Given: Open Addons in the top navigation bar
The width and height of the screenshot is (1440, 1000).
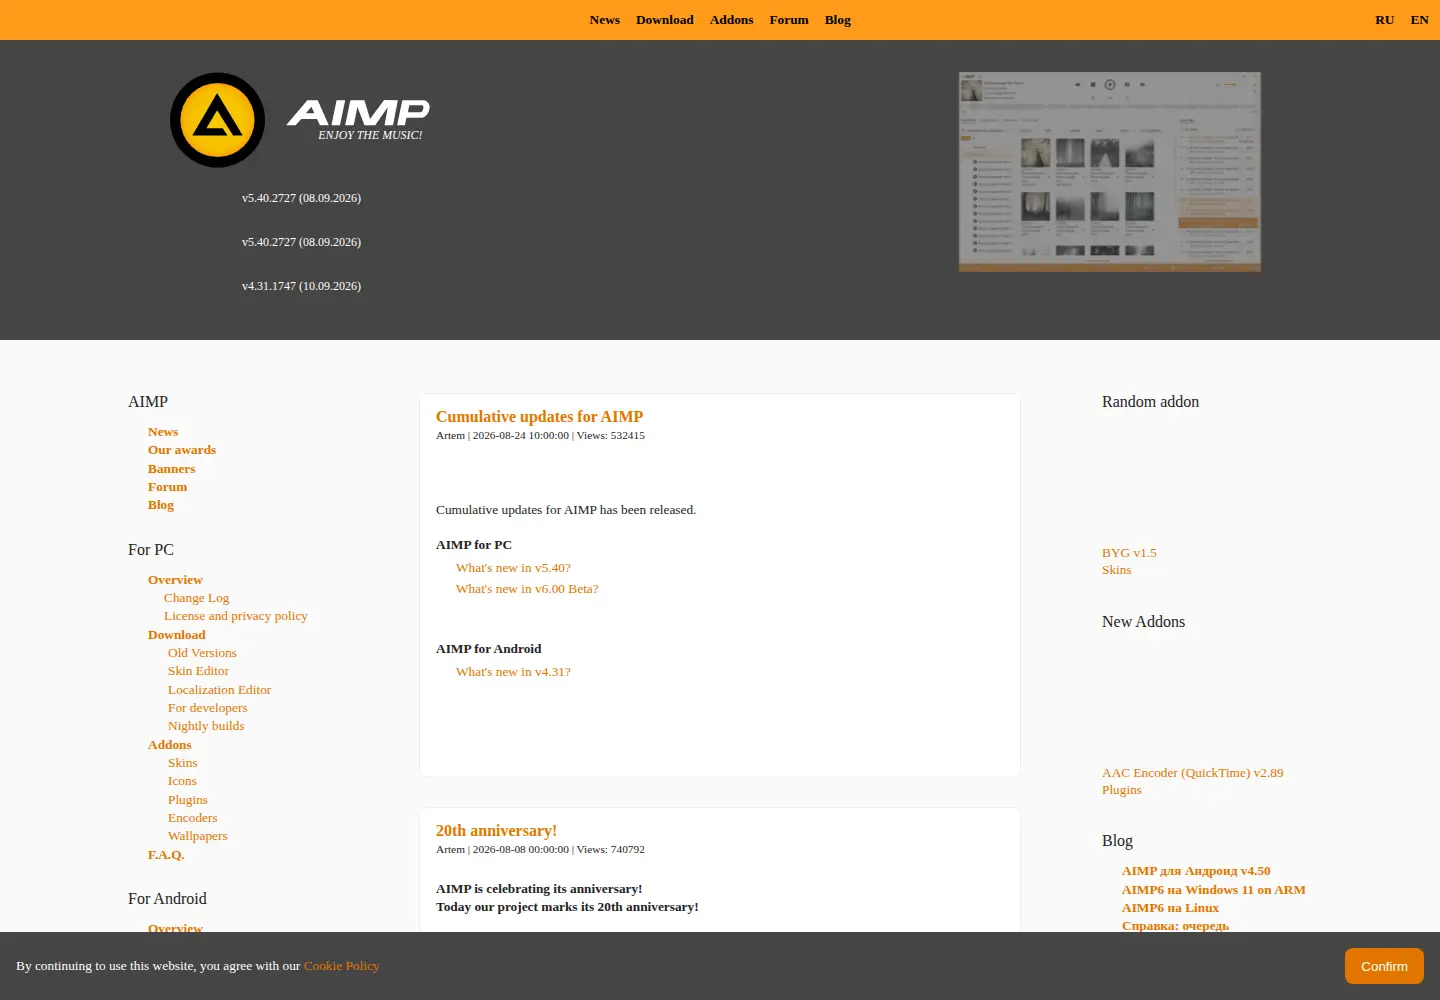Looking at the screenshot, I should [x=732, y=20].
